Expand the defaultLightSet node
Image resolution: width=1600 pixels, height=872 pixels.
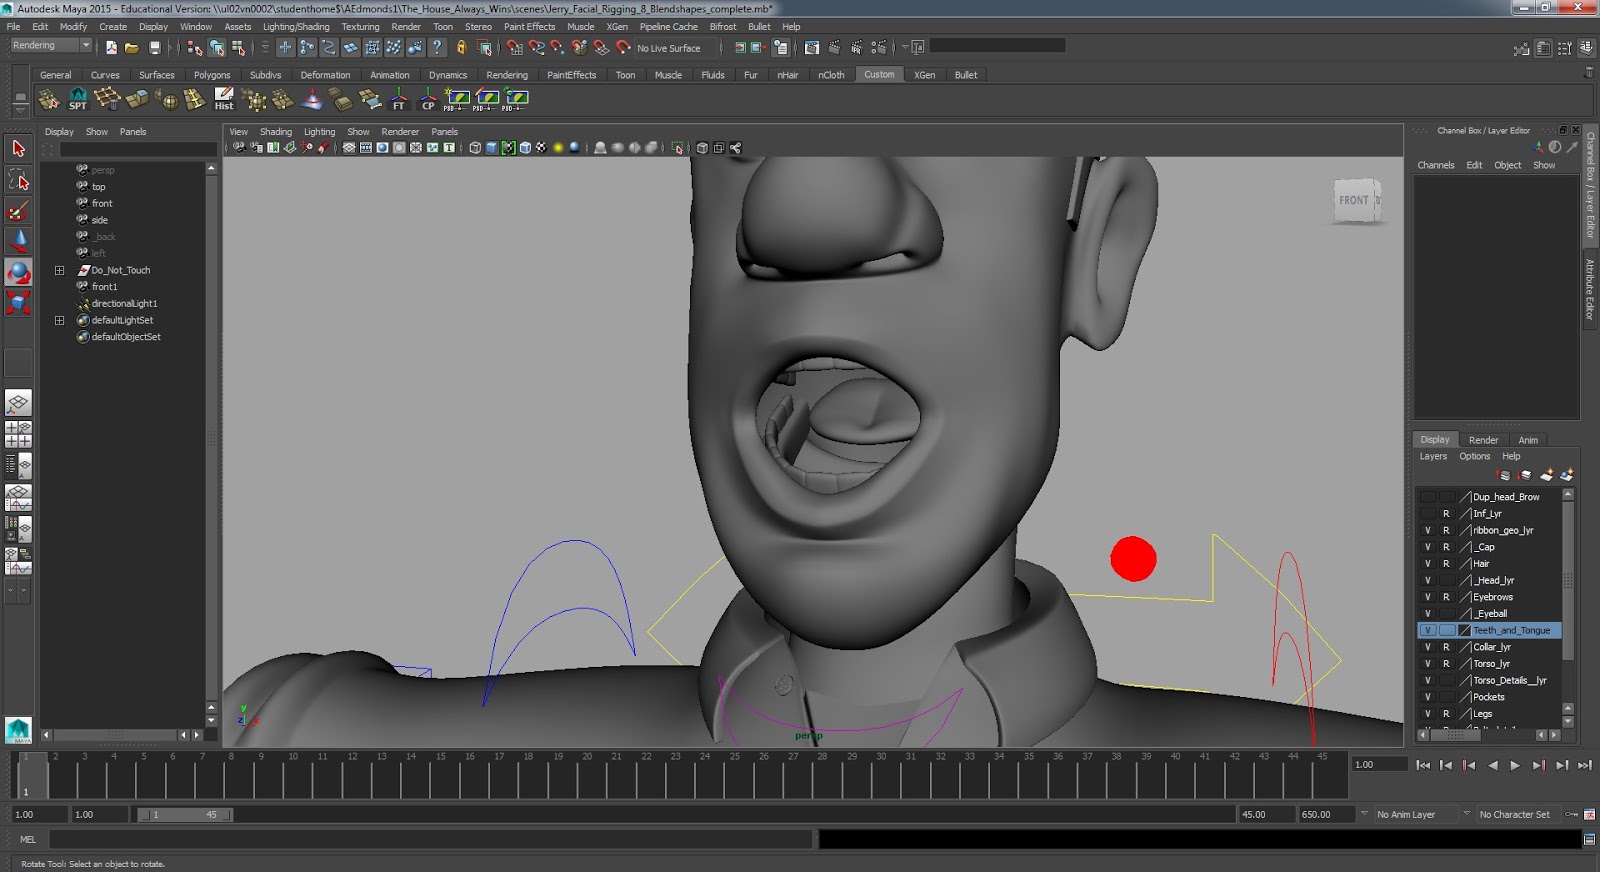point(59,320)
